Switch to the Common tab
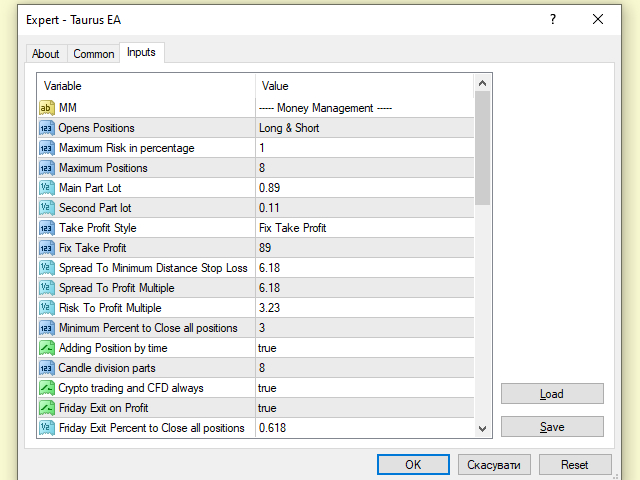This screenshot has width=640, height=480. coord(93,54)
